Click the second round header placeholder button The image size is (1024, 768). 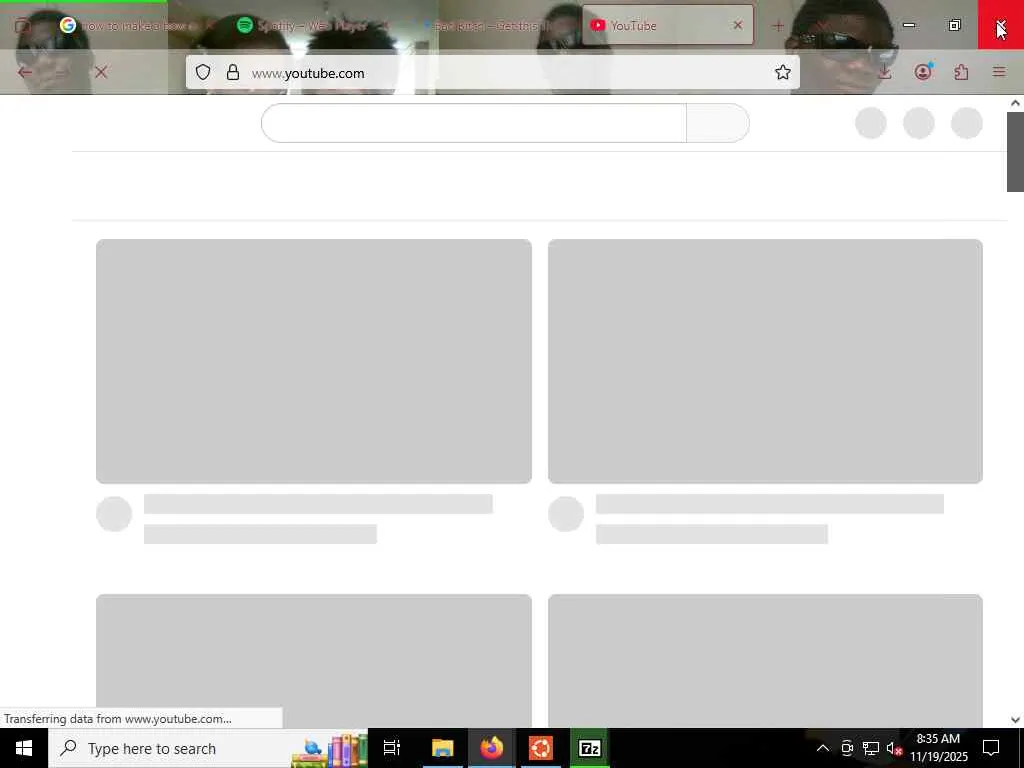pos(919,123)
